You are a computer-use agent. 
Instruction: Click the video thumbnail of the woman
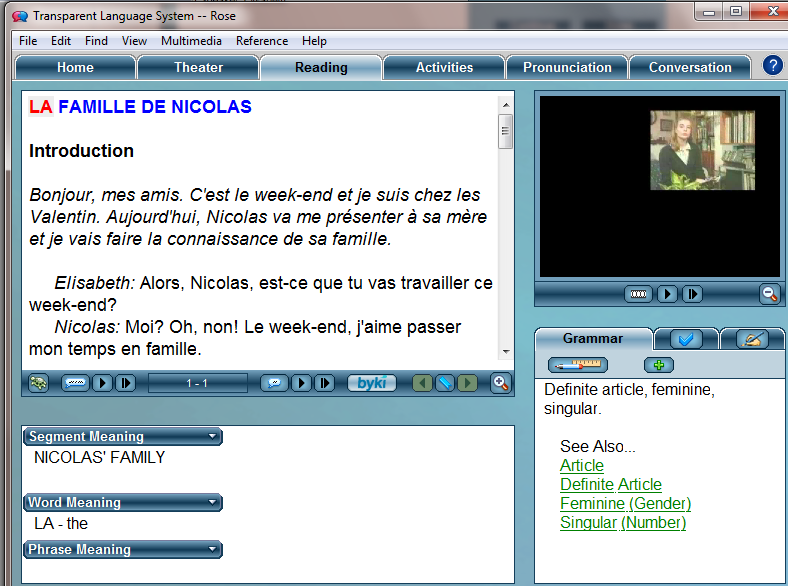pyautogui.click(x=702, y=150)
